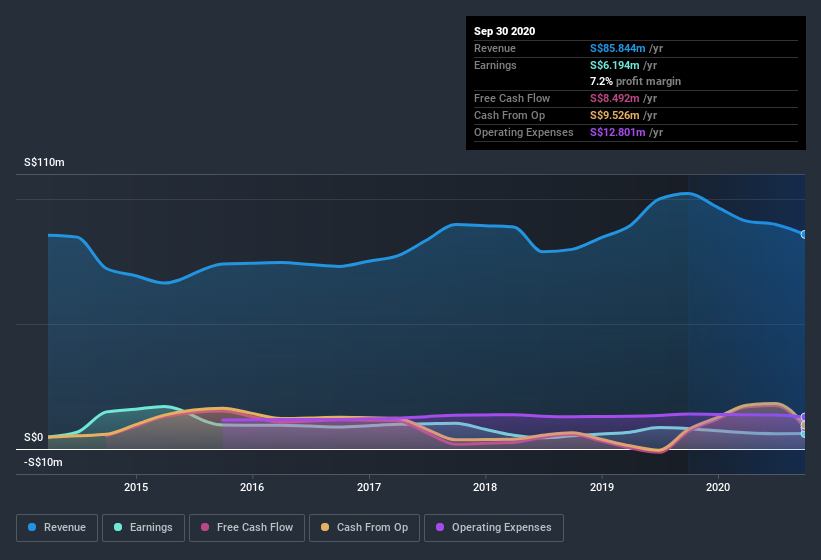Click the Earnings label in tooltip
Screen dimensions: 821x560
[495, 65]
